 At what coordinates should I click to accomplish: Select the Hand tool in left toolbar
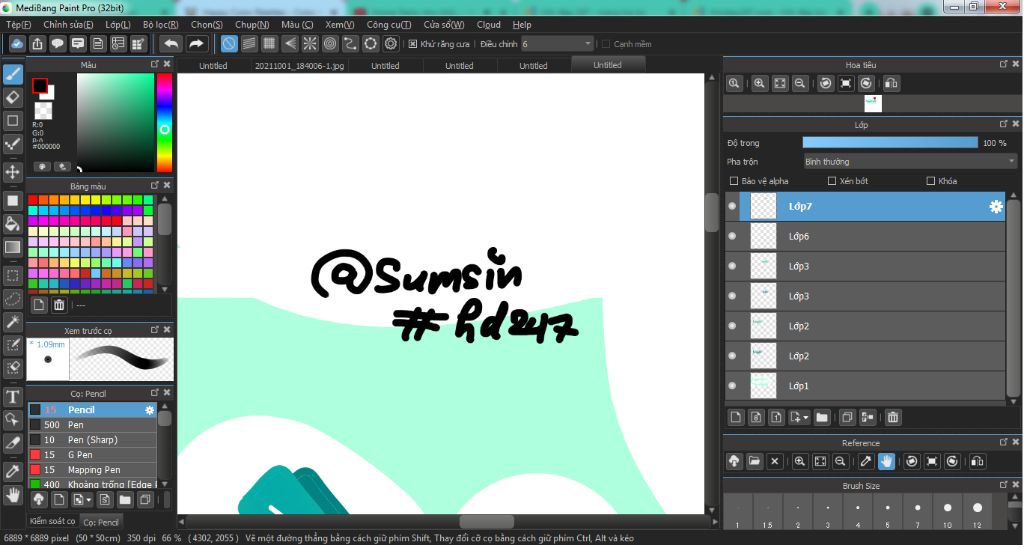pos(12,495)
